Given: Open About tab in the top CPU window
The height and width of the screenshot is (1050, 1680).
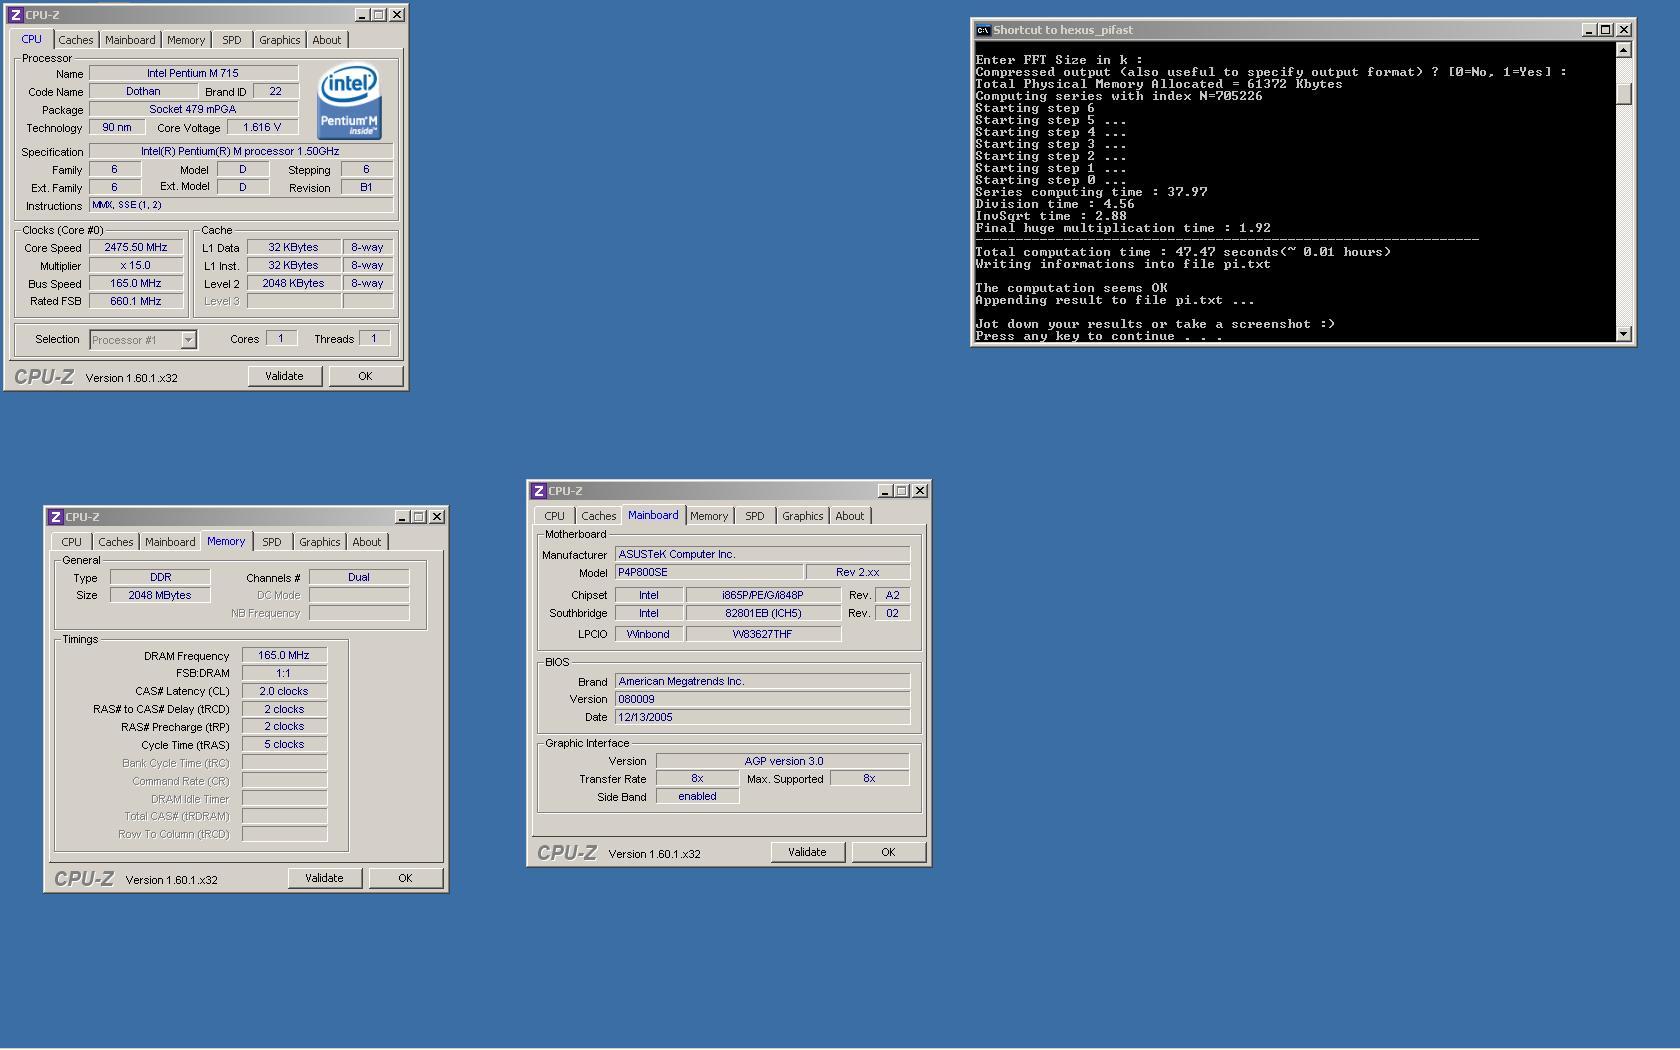Looking at the screenshot, I should [326, 40].
